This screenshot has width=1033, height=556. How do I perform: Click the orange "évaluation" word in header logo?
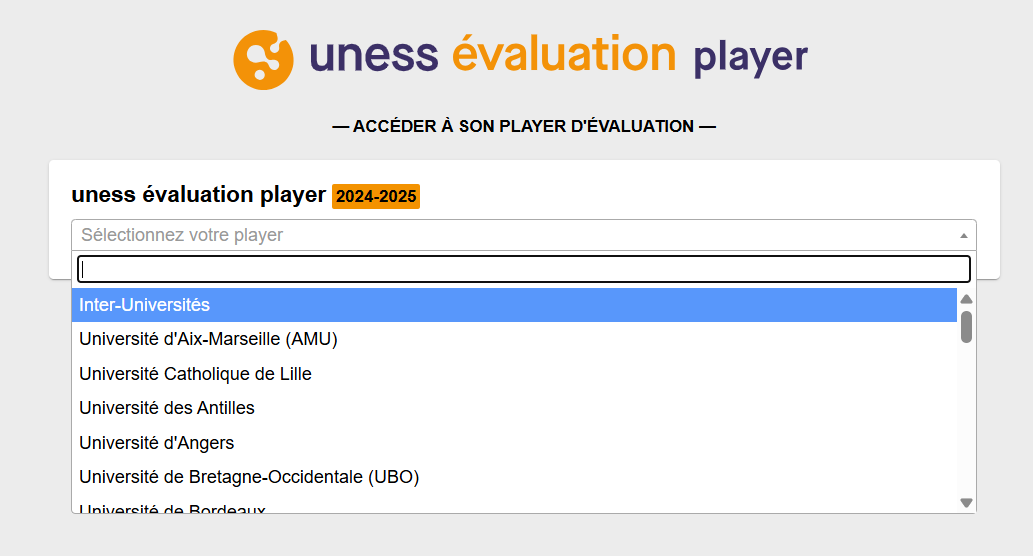(x=564, y=54)
